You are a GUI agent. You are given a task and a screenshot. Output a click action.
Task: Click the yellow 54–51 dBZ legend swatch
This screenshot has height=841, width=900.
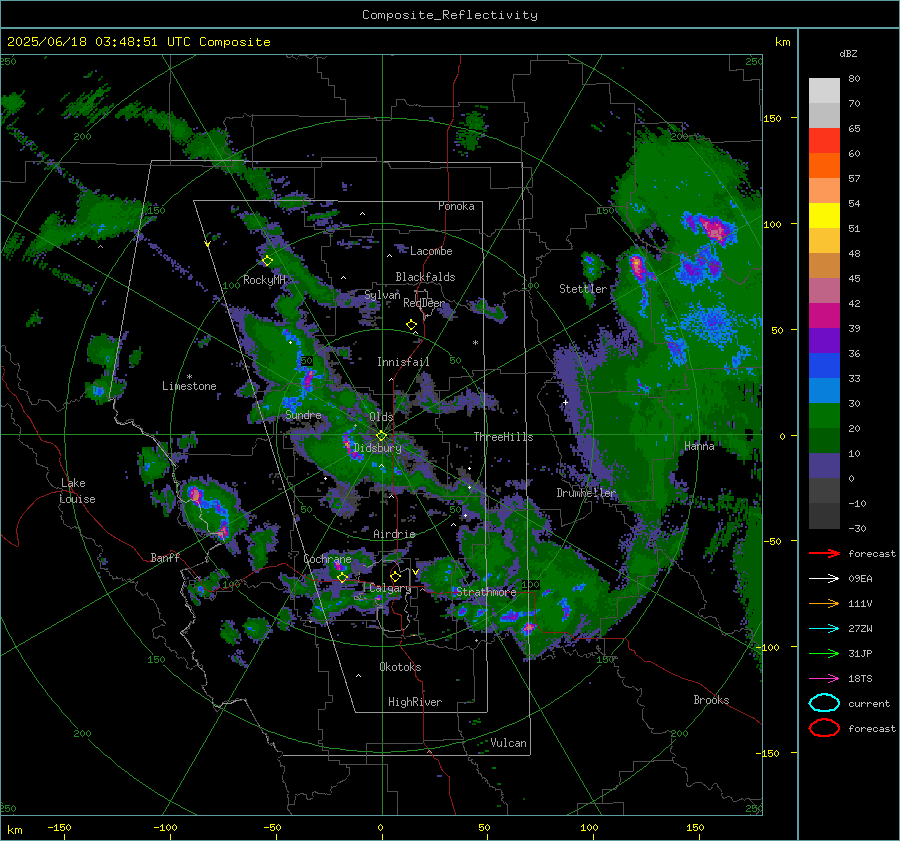point(824,216)
